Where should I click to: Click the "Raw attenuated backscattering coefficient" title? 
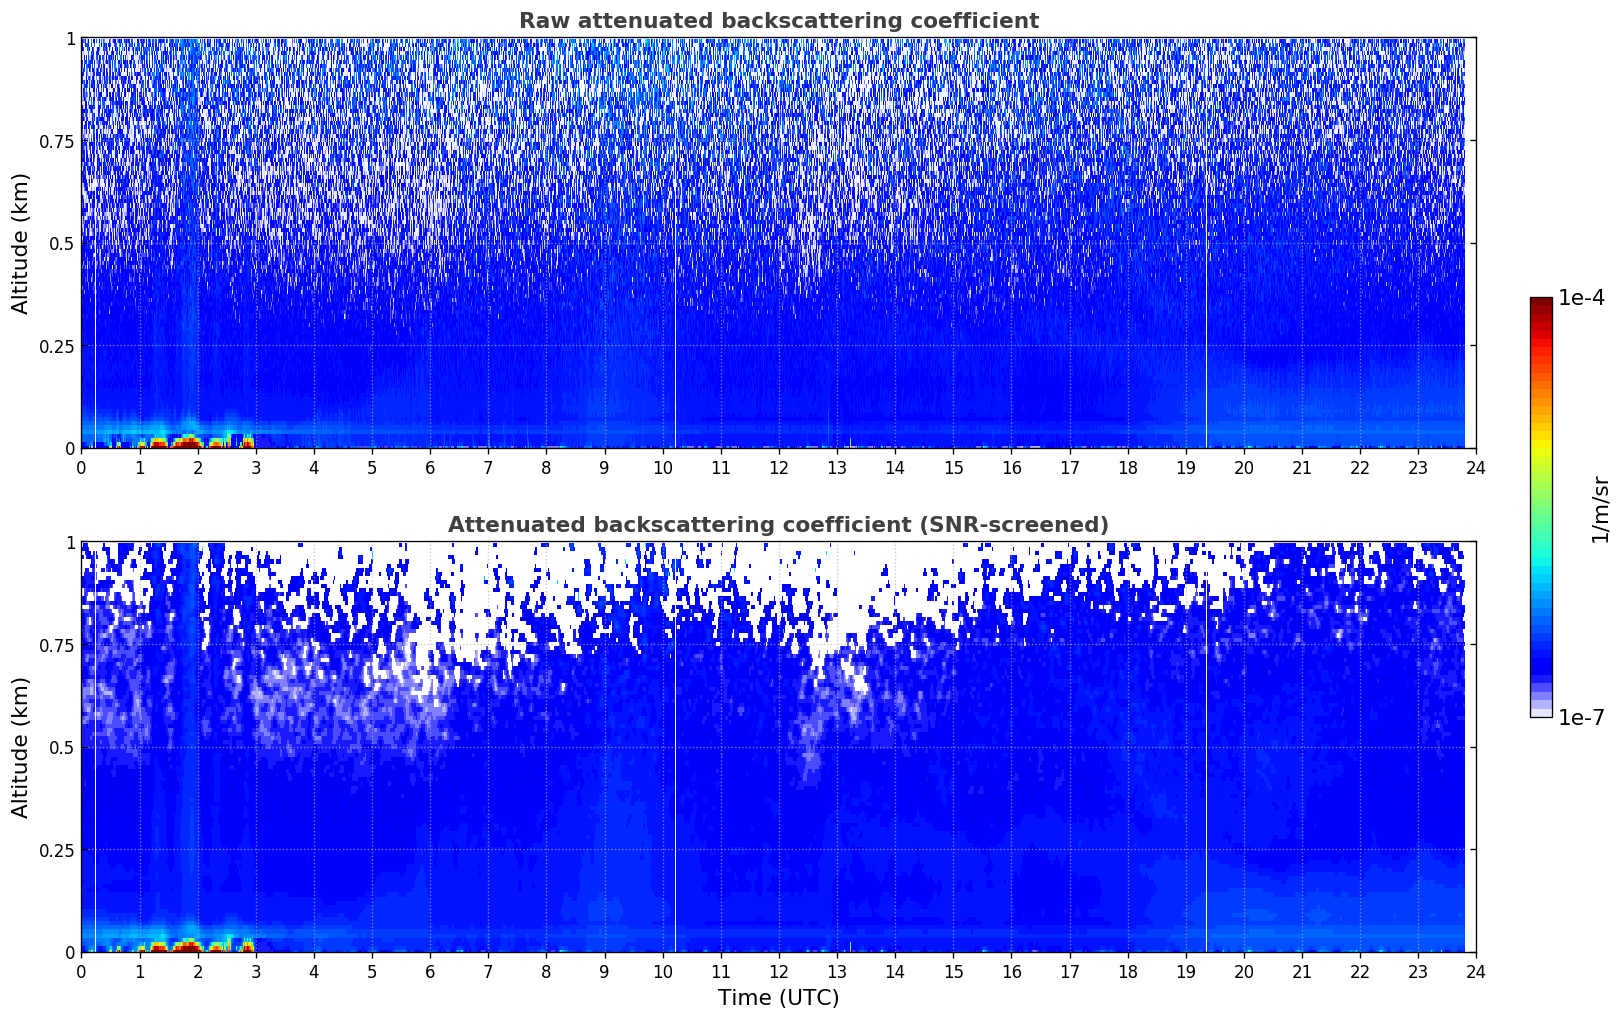(778, 21)
